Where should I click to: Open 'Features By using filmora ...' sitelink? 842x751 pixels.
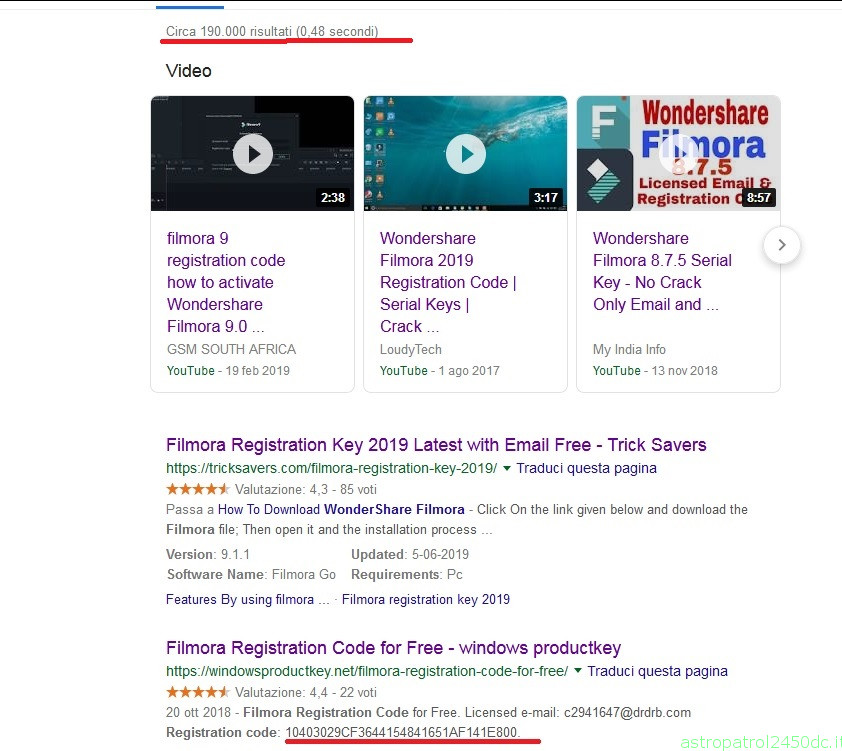click(x=248, y=600)
